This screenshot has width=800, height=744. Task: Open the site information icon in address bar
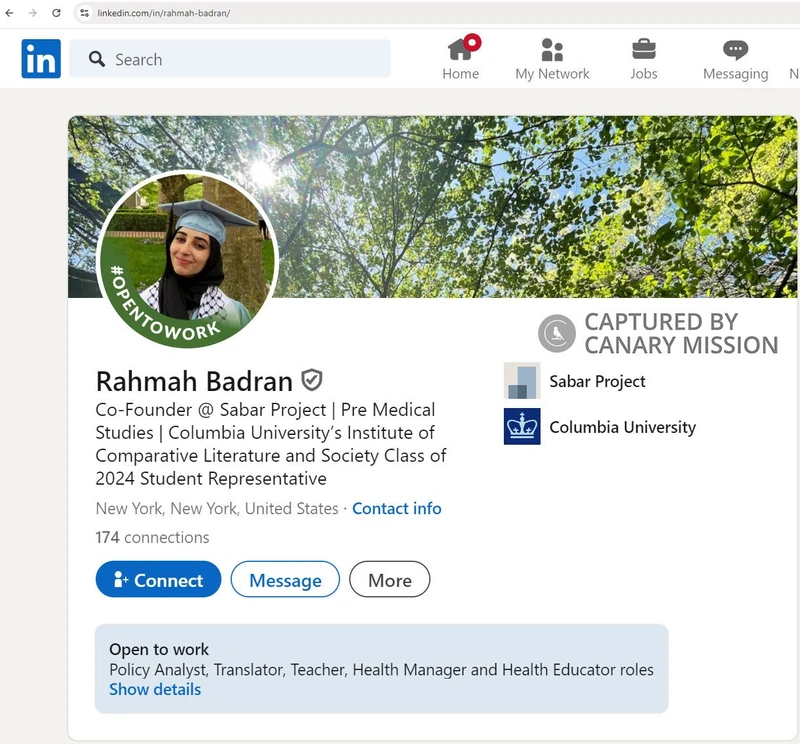(x=85, y=15)
